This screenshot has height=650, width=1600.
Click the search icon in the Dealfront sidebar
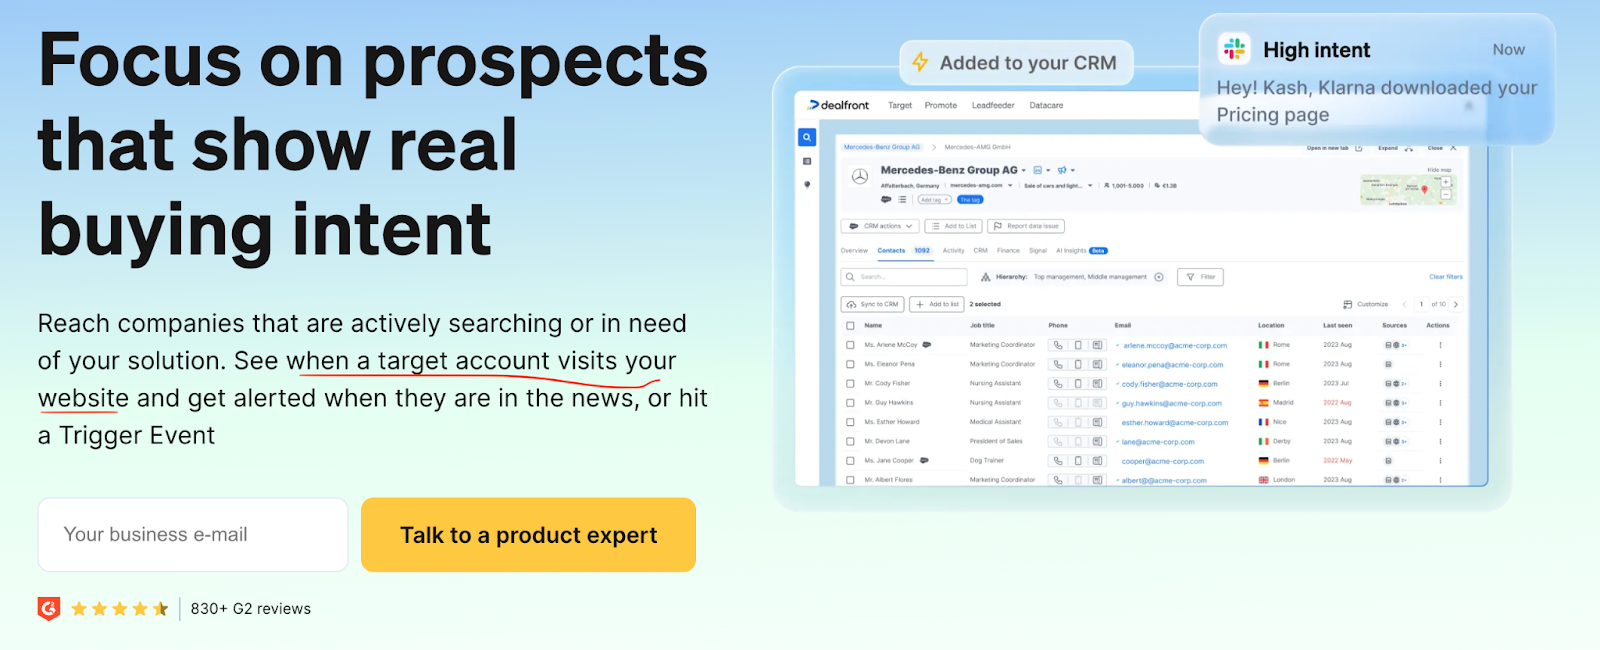(x=806, y=137)
